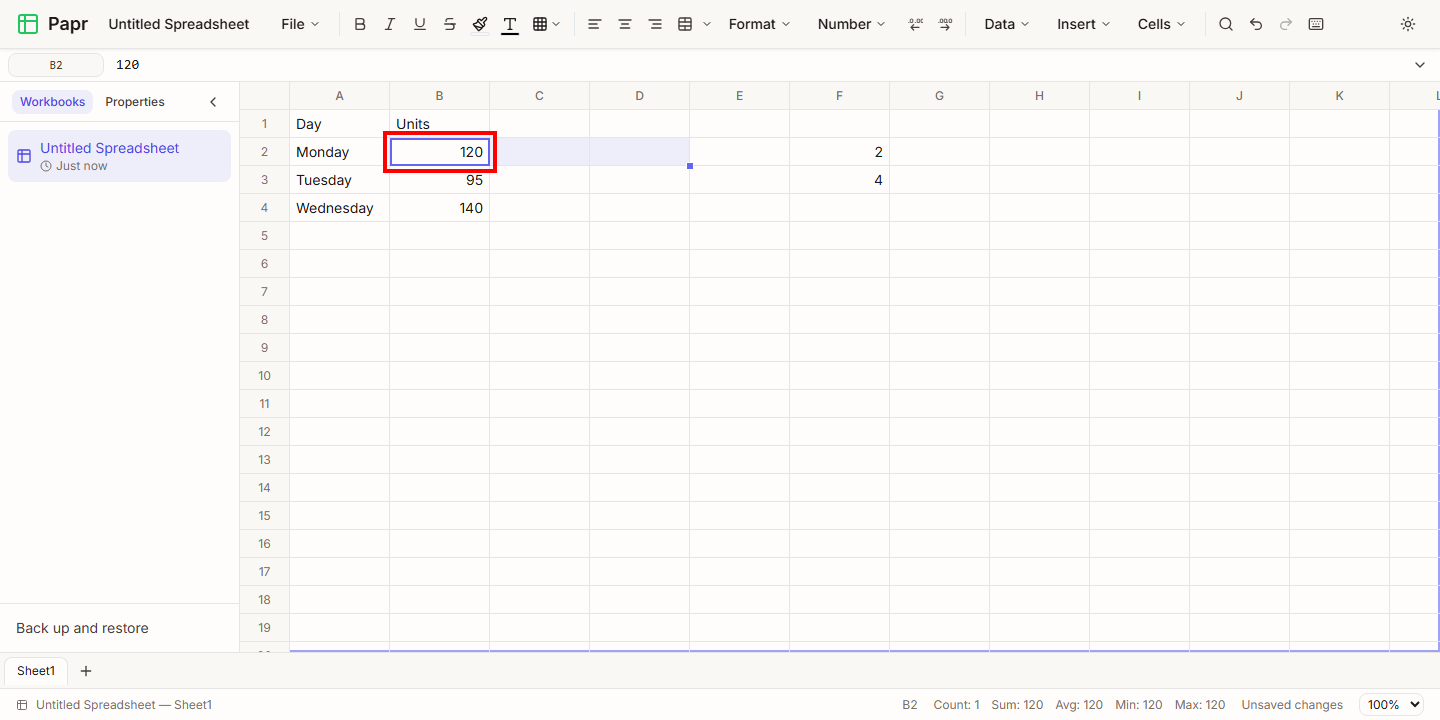This screenshot has width=1440, height=720.
Task: Switch the light/dark theme sun icon
Action: (1408, 24)
